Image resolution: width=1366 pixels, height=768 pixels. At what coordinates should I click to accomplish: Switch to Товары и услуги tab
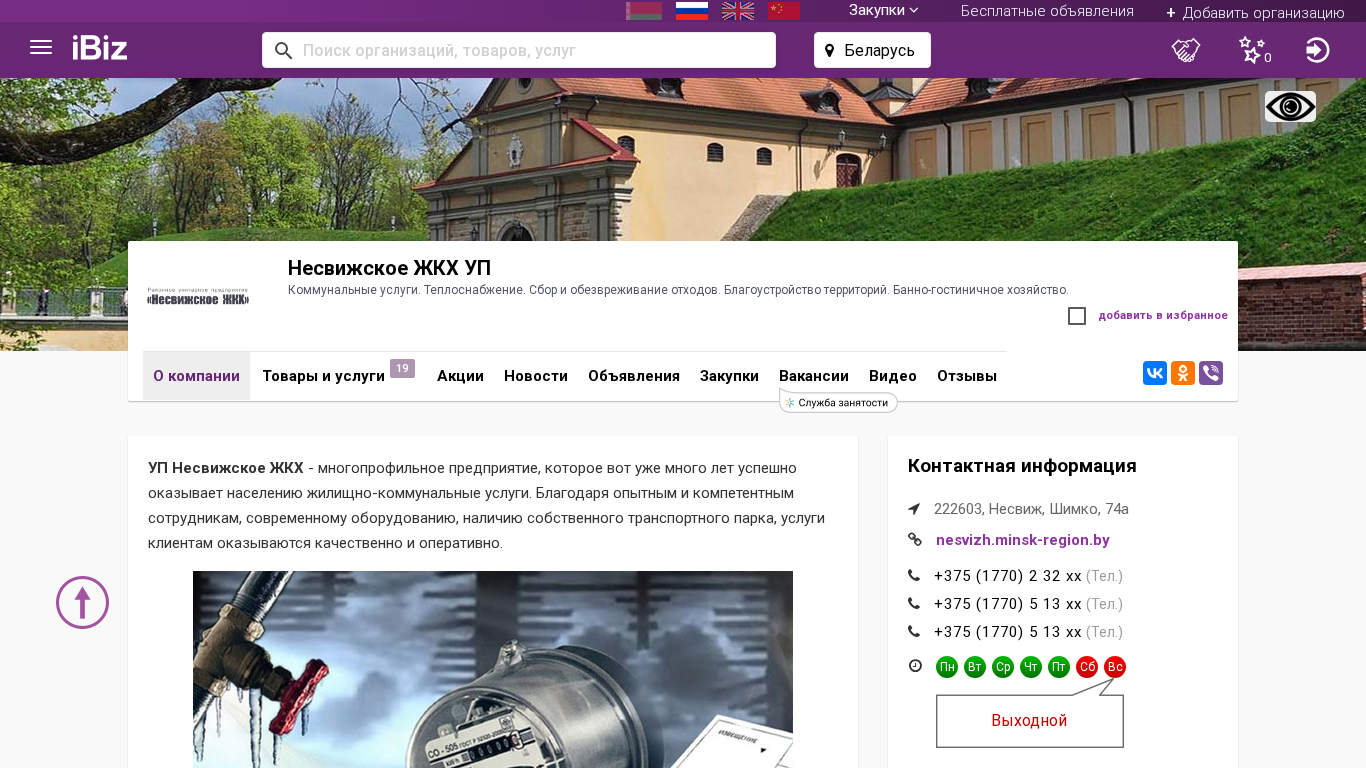[323, 376]
